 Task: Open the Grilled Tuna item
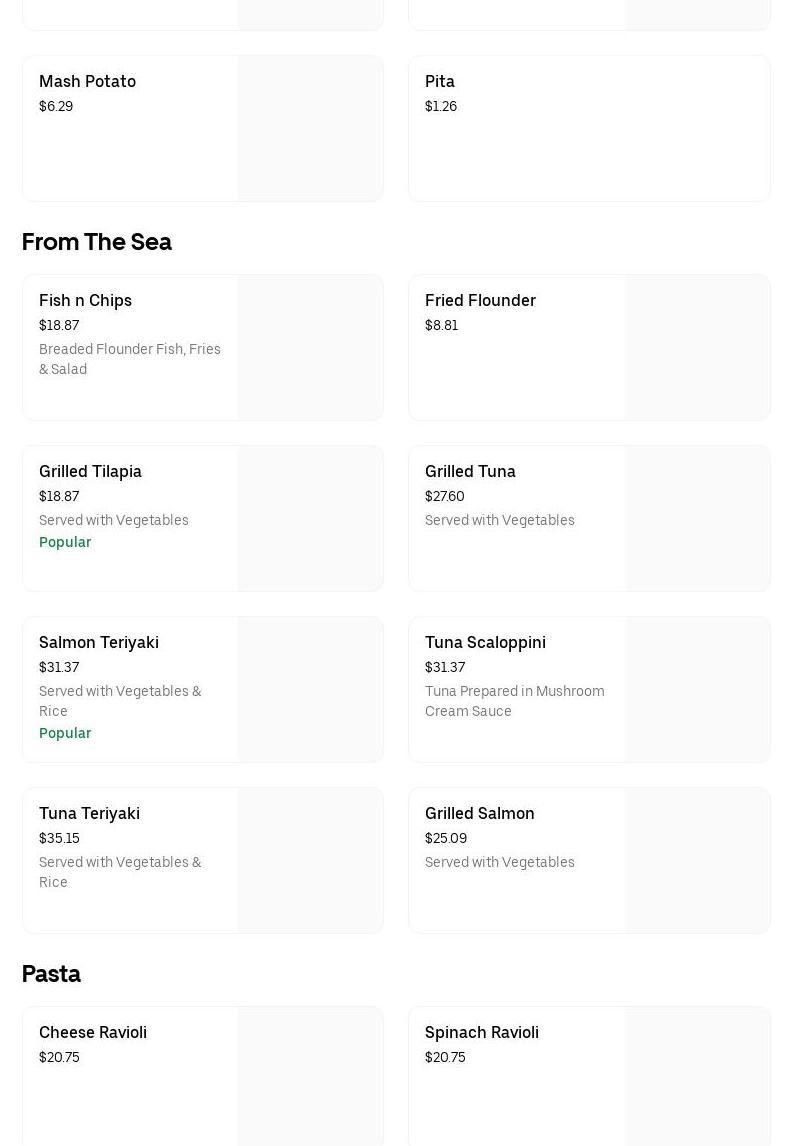tap(470, 472)
